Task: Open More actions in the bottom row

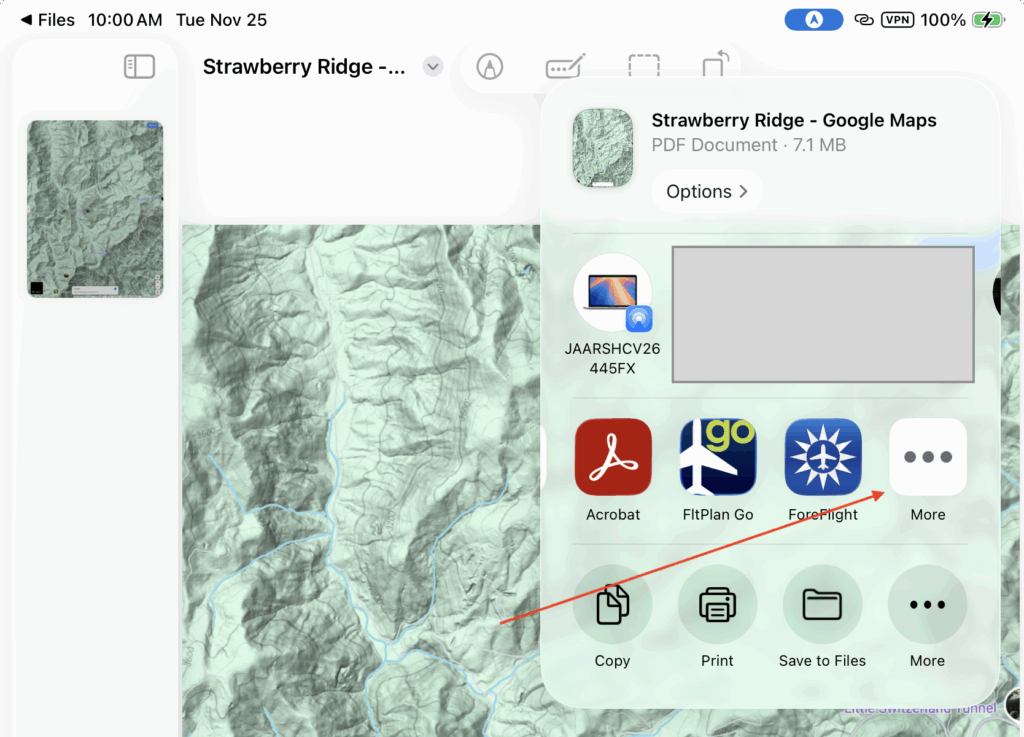Action: click(927, 605)
